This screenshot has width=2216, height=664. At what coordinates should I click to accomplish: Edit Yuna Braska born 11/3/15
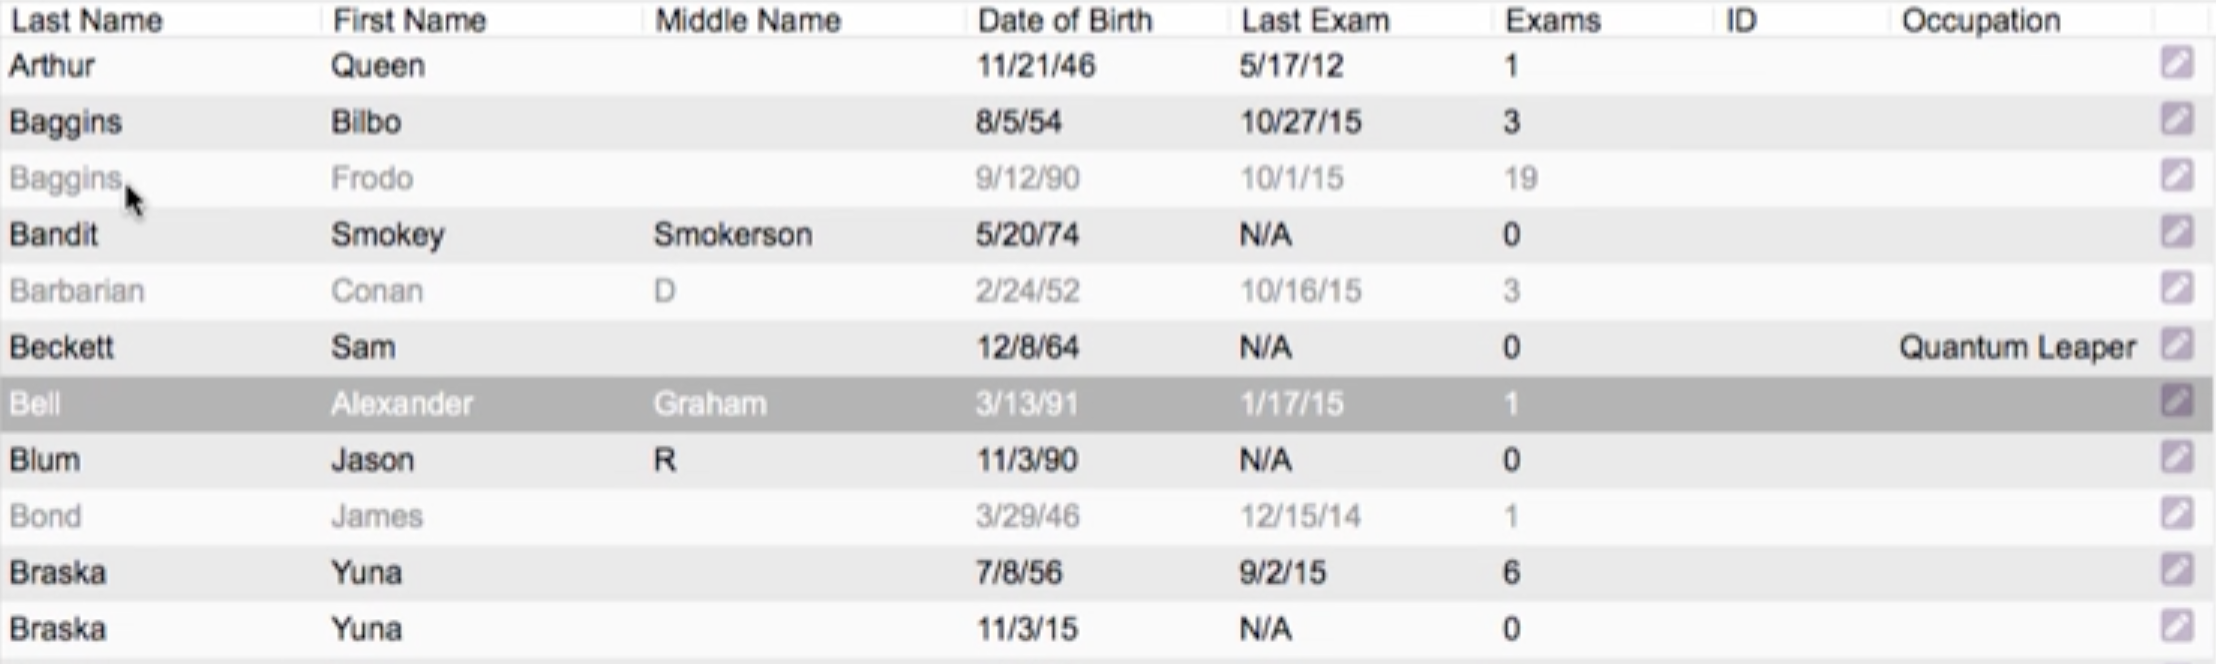2177,626
